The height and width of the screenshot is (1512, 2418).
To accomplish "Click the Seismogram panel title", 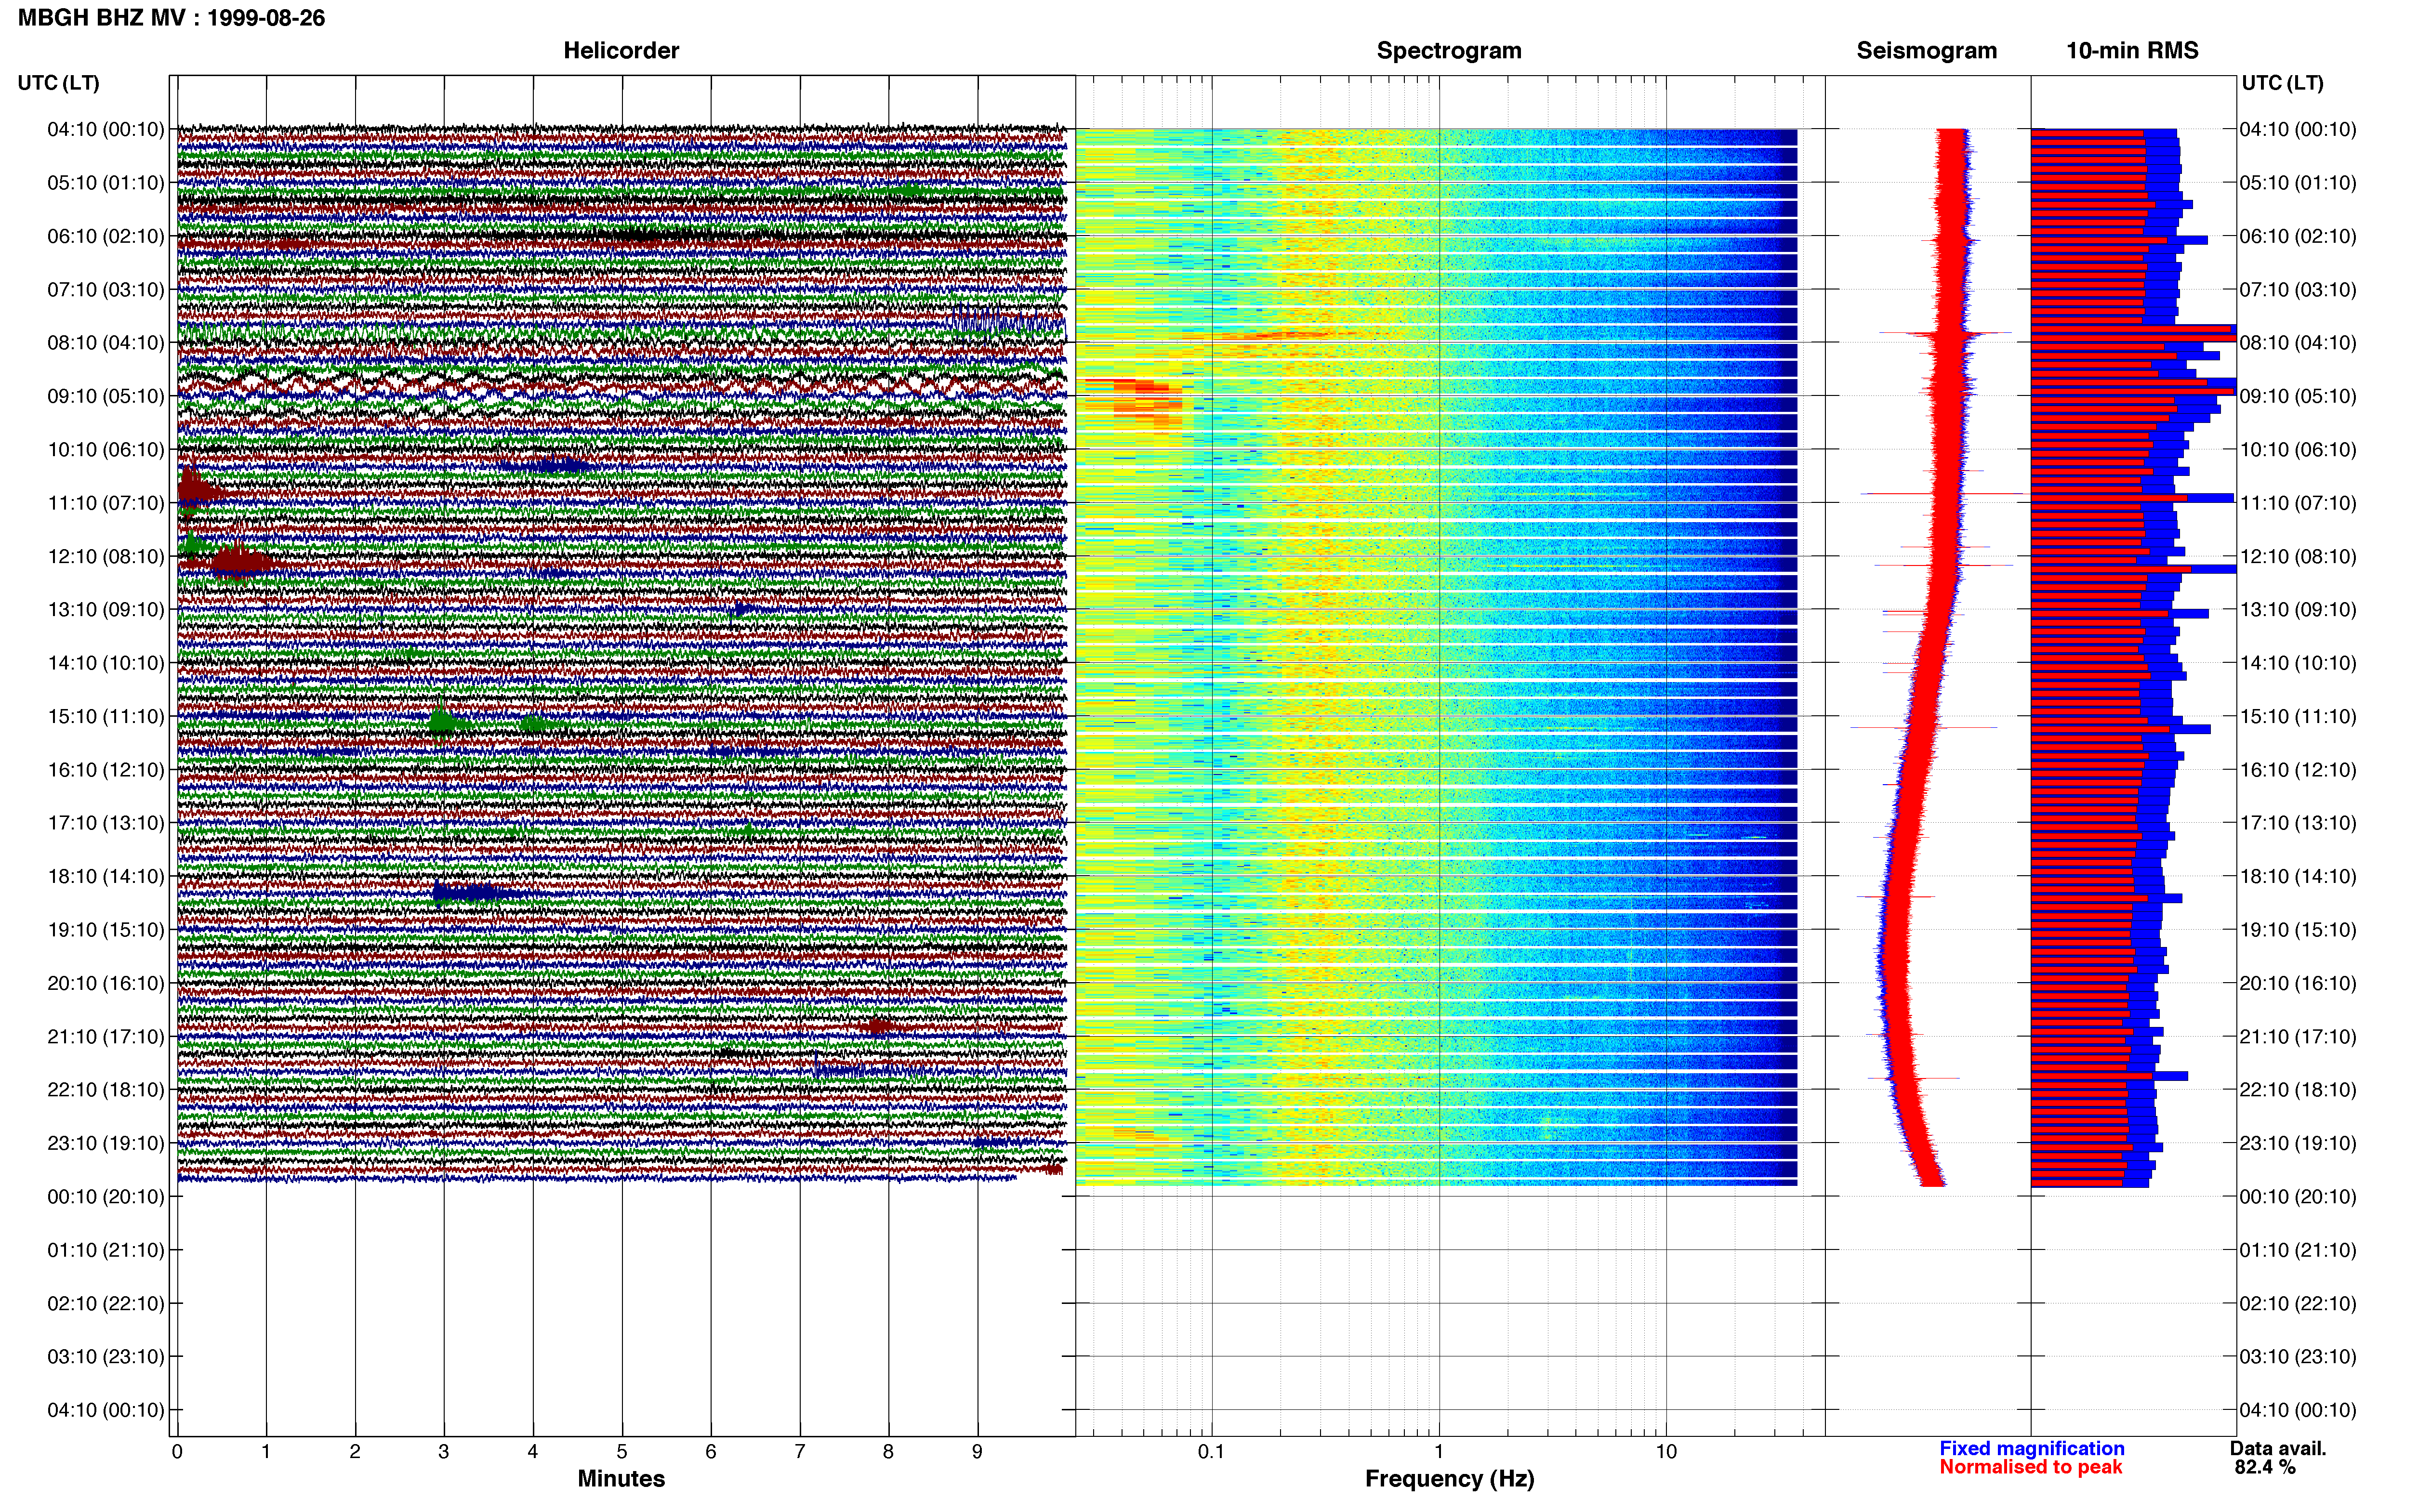I will point(1926,51).
